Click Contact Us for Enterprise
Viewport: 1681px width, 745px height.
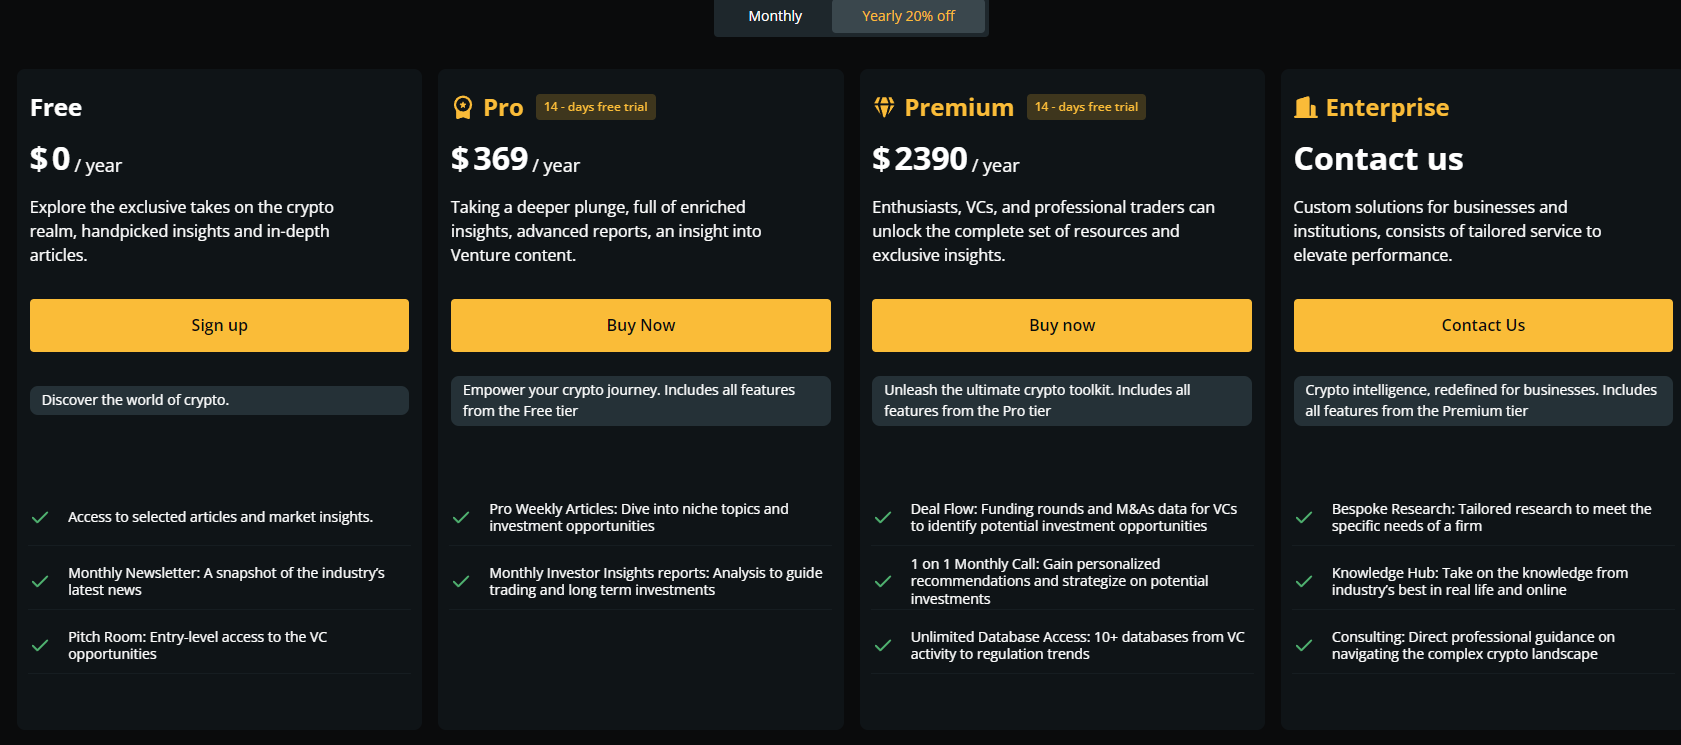(1483, 325)
